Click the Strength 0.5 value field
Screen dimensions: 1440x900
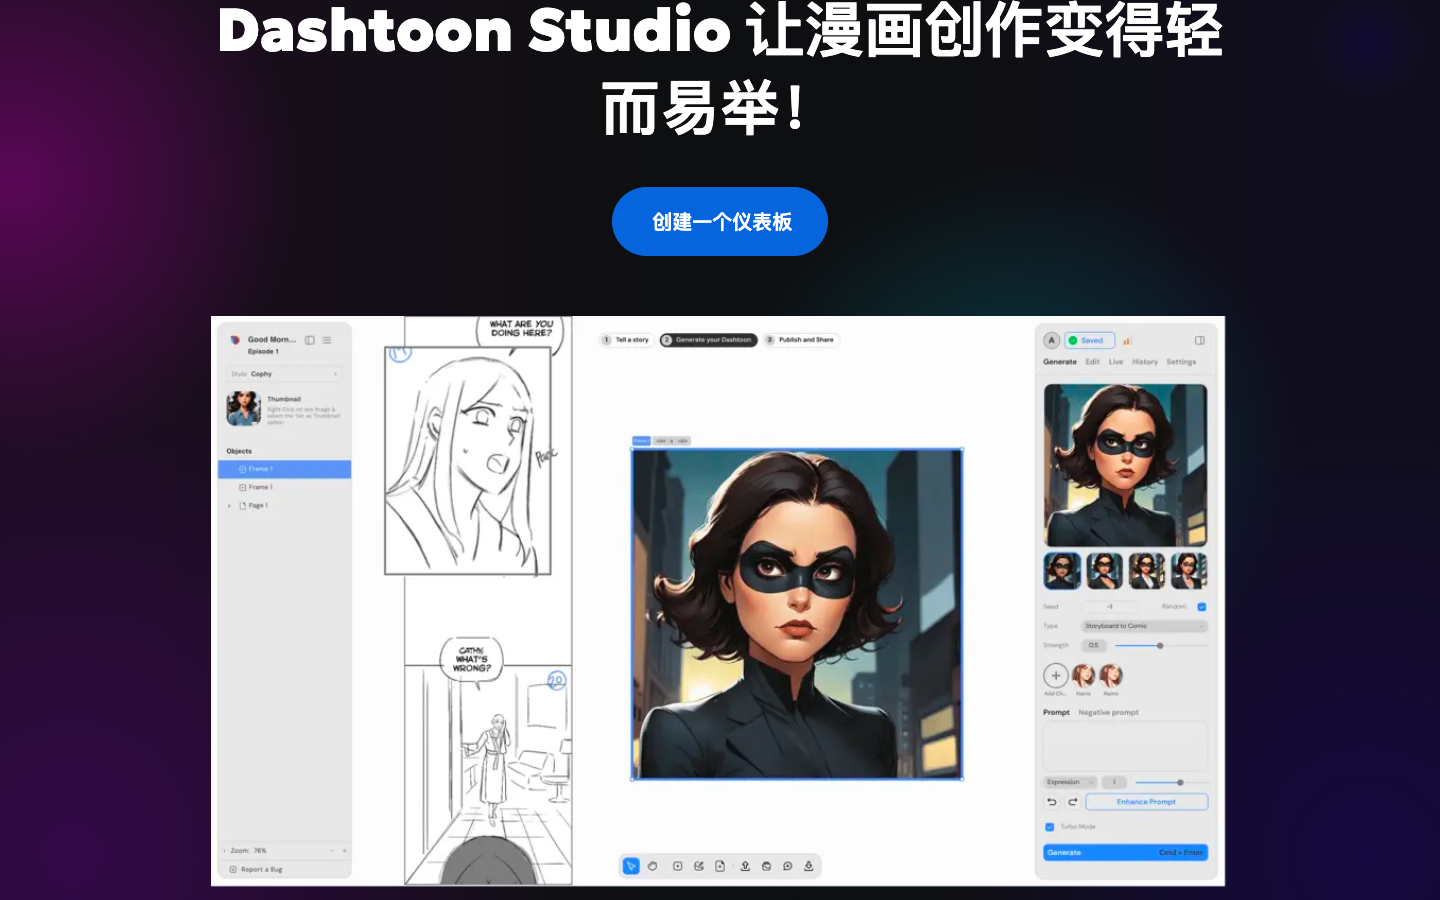tap(1094, 646)
